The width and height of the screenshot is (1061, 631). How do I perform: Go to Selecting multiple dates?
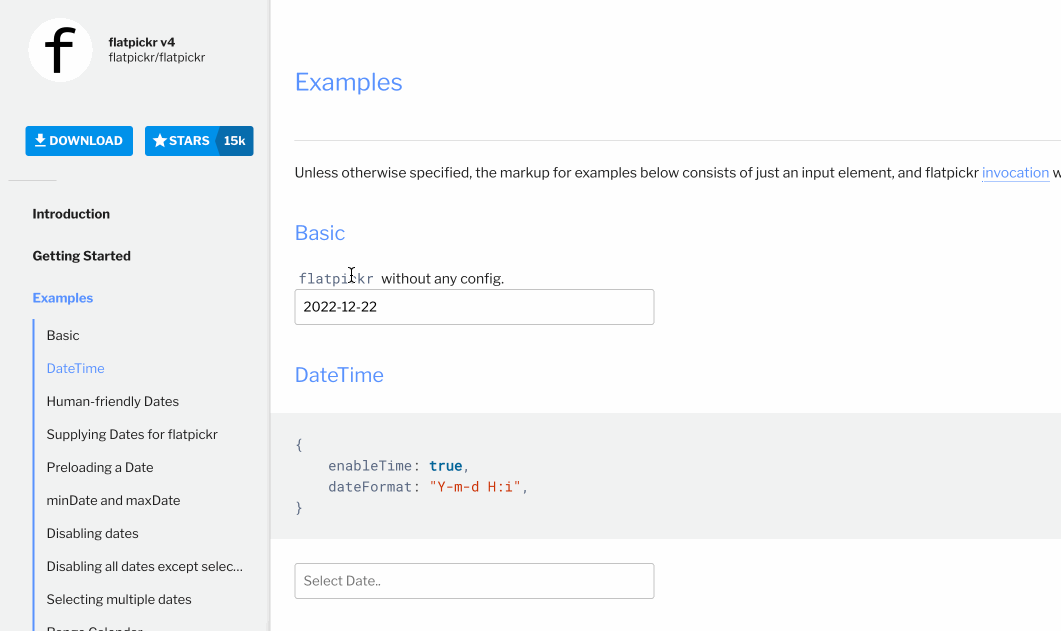pos(118,599)
